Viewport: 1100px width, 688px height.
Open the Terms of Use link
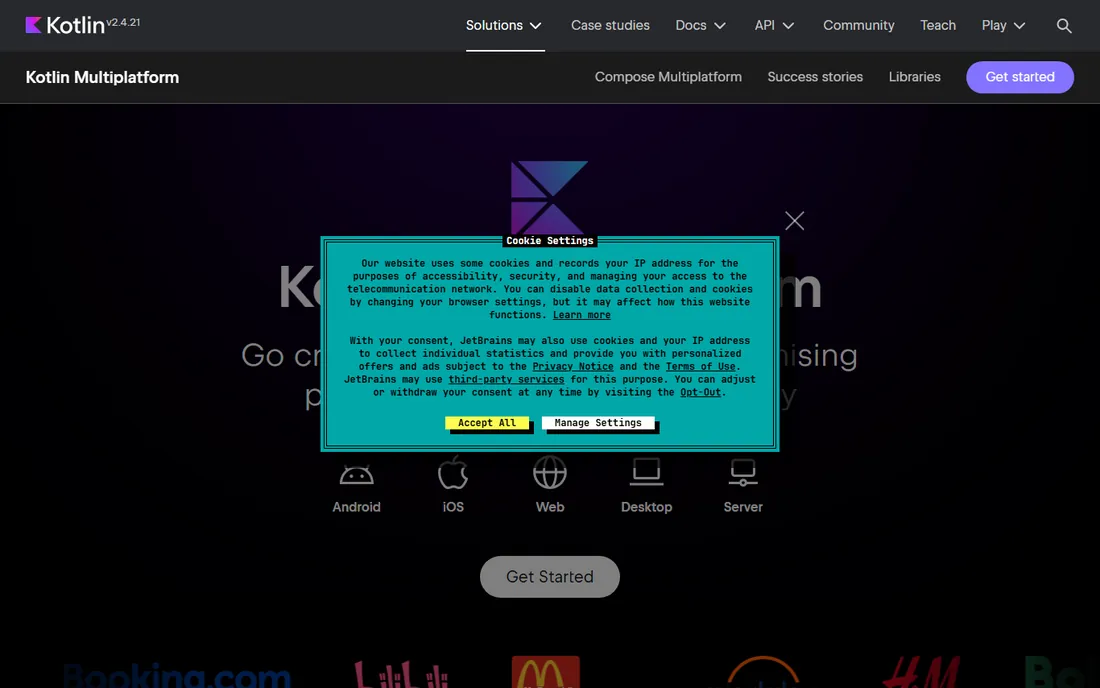700,366
